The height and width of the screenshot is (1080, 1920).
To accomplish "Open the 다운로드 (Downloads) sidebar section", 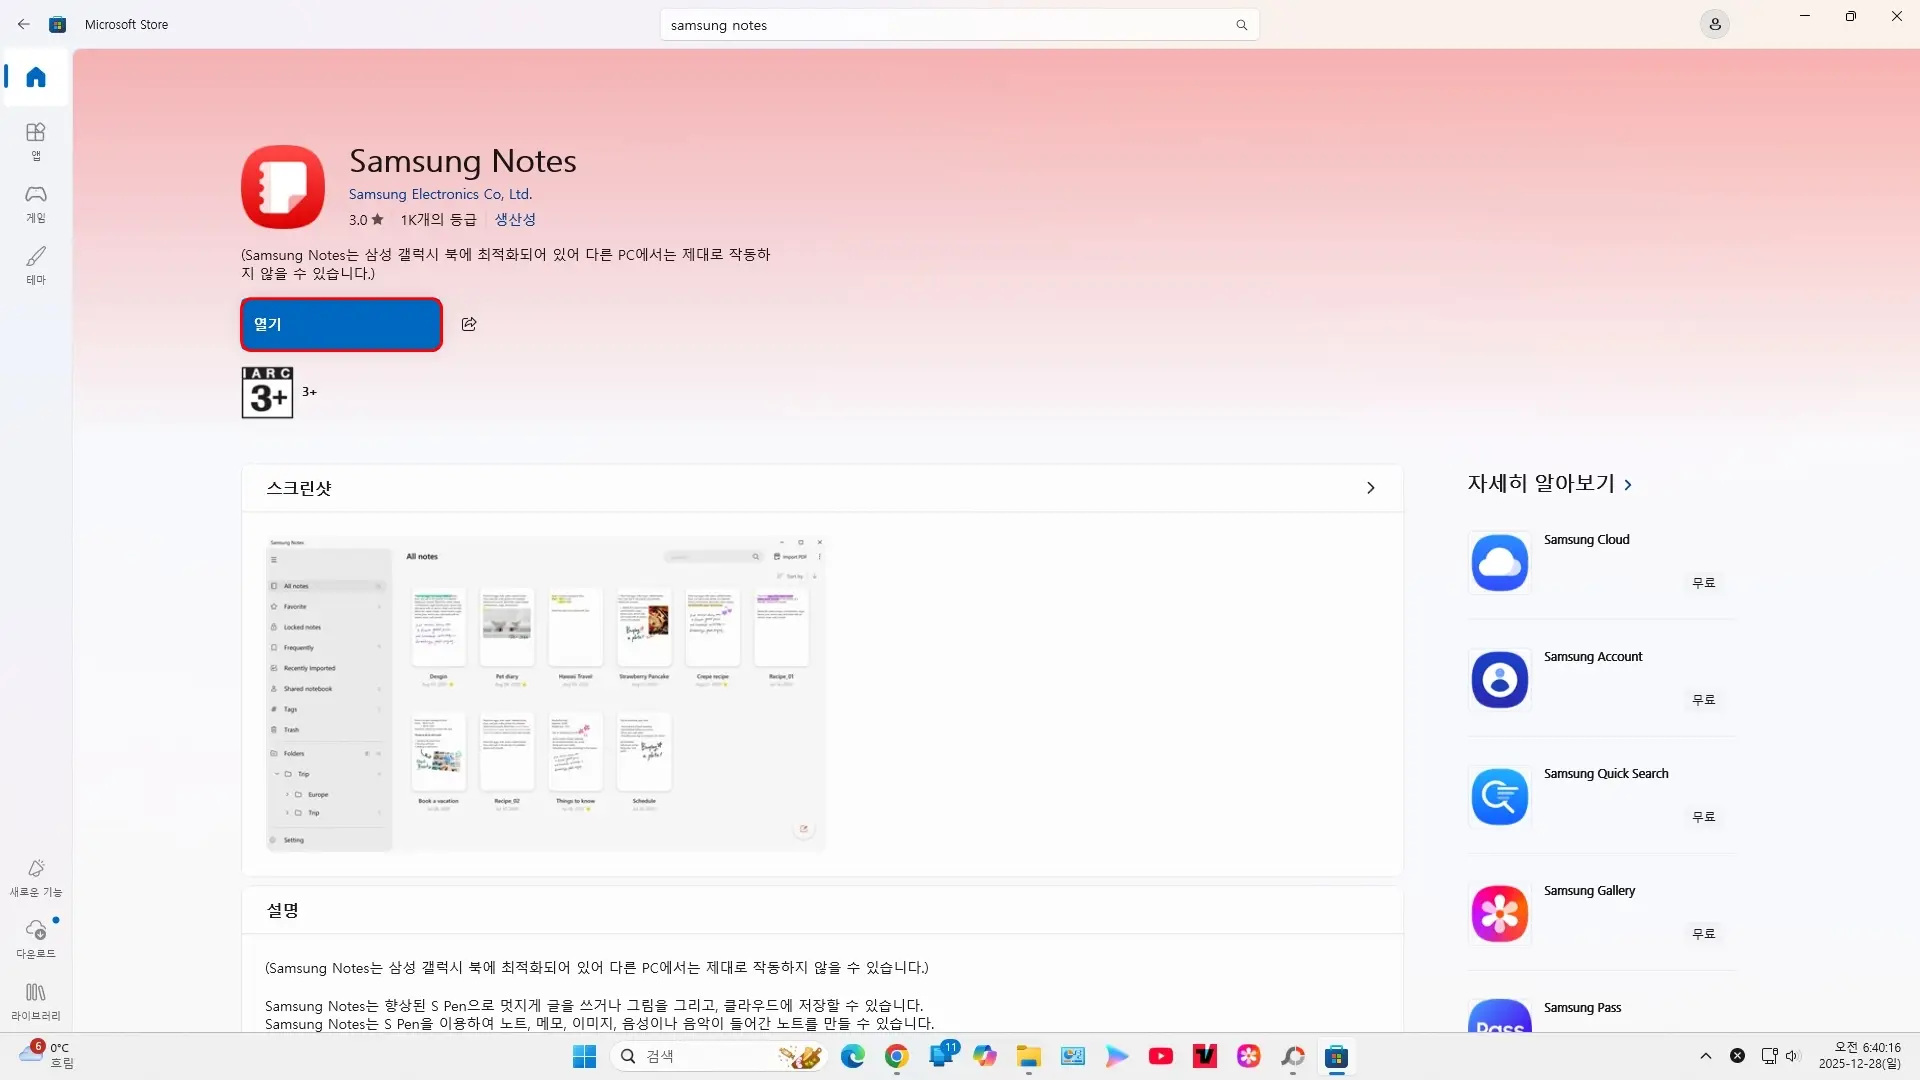I will click(35, 938).
